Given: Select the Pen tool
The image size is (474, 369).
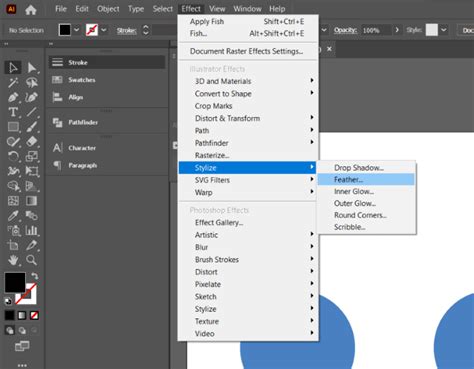Looking at the screenshot, I should click(x=13, y=97).
